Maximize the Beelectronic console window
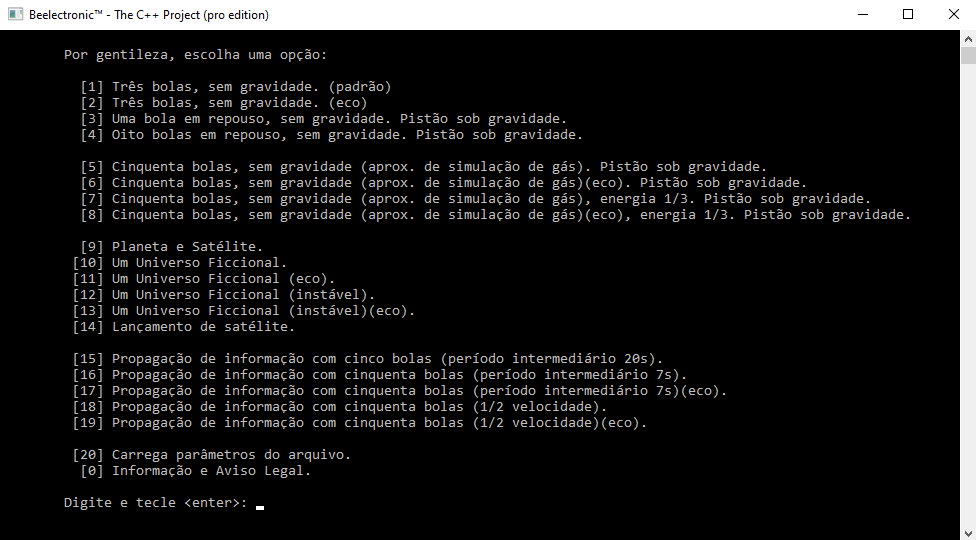Image resolution: width=976 pixels, height=540 pixels. 908,15
